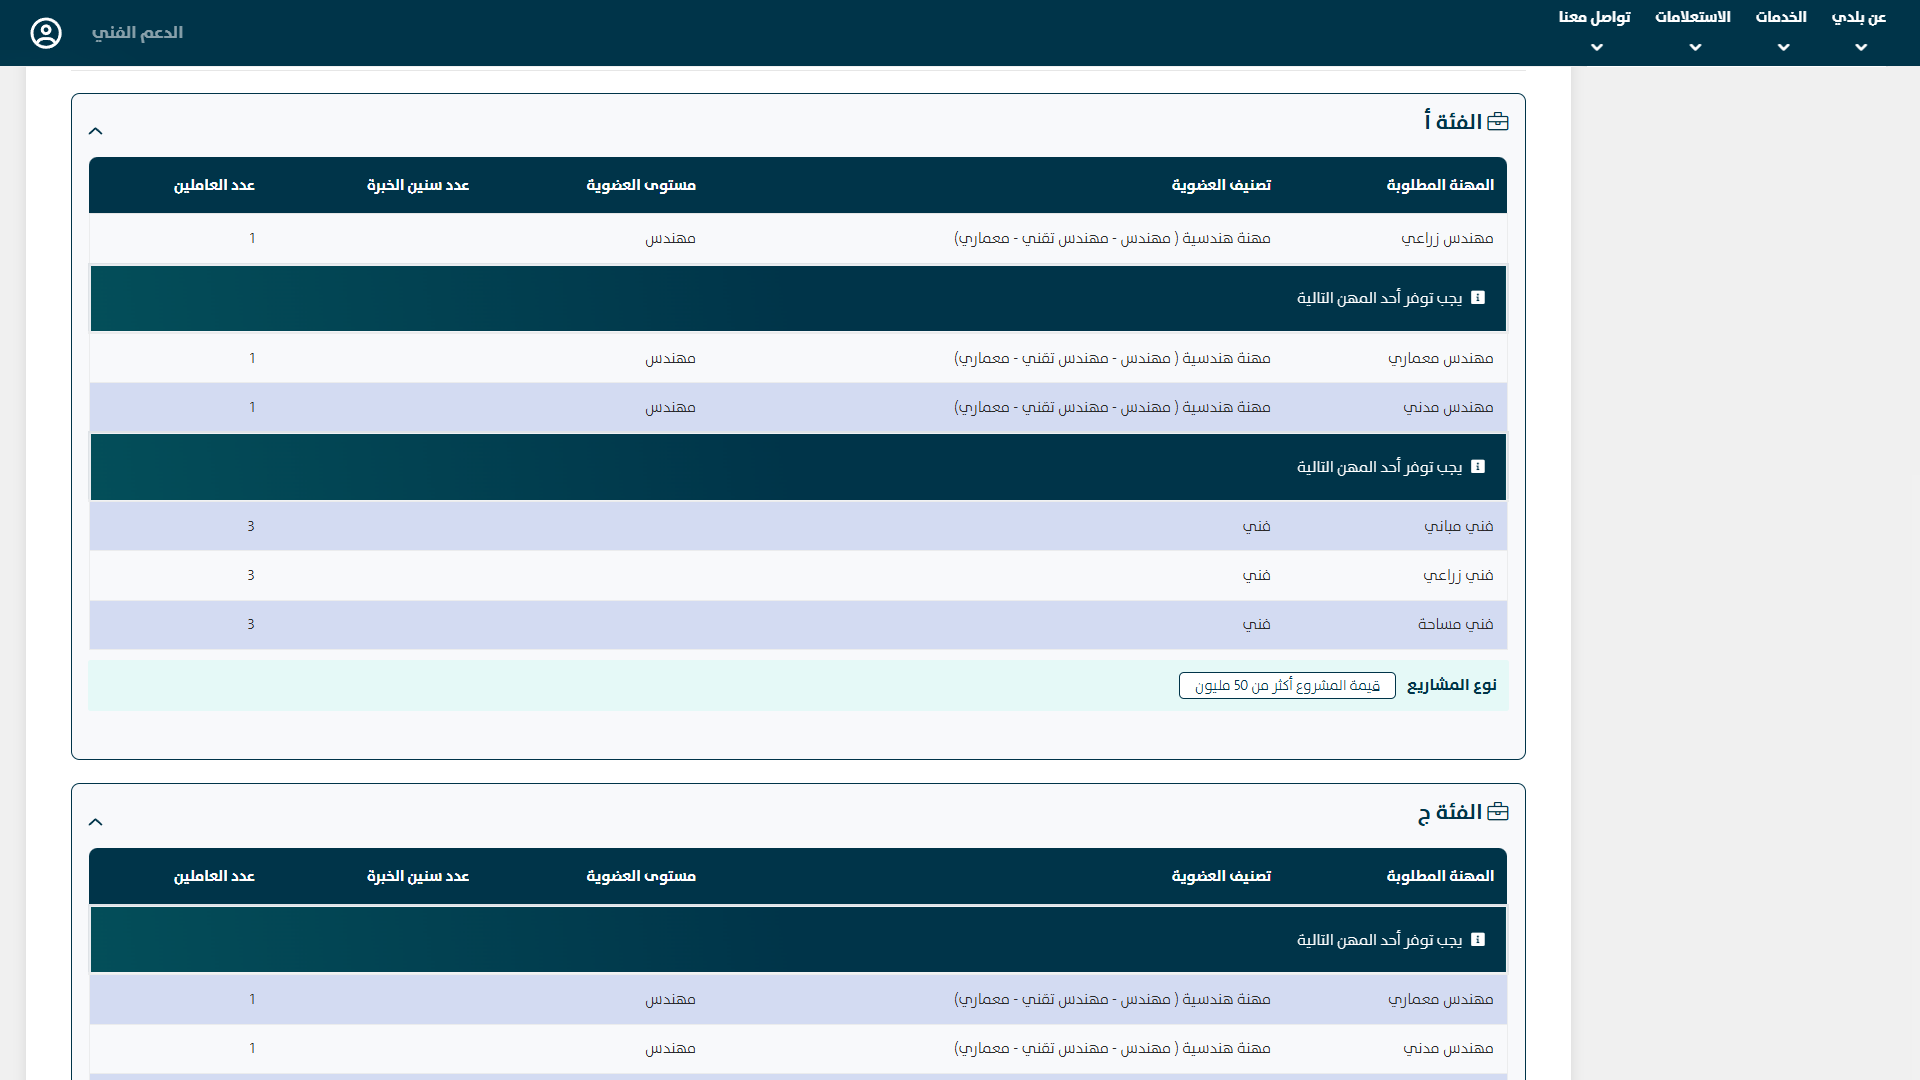Viewport: 1920px width, 1080px height.
Task: Click the الدعم الفني link
Action: tap(137, 33)
